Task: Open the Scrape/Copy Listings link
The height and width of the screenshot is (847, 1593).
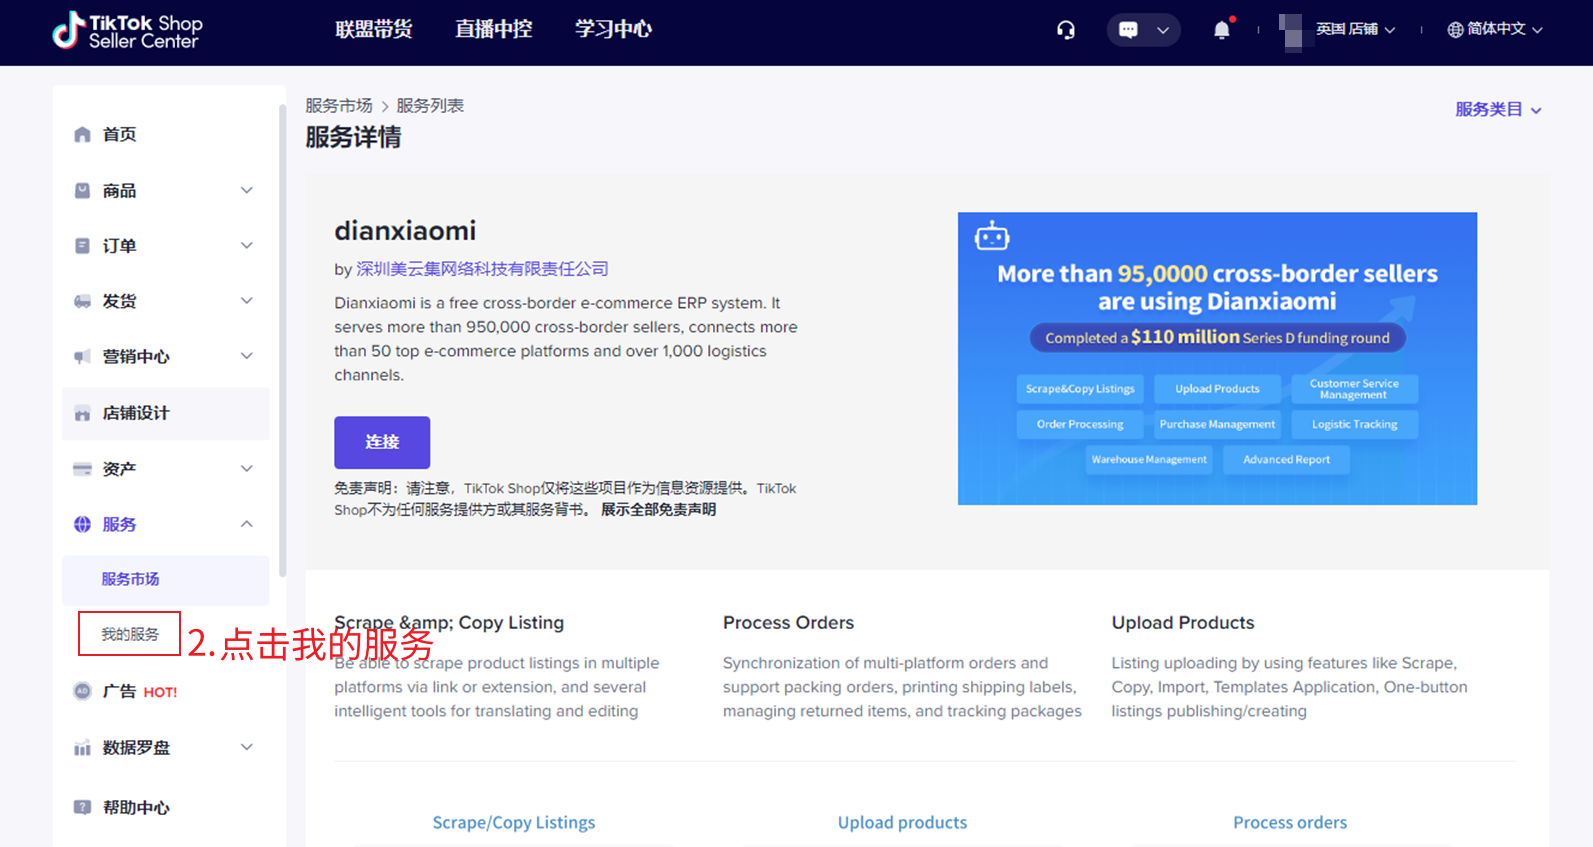Action: point(514,822)
